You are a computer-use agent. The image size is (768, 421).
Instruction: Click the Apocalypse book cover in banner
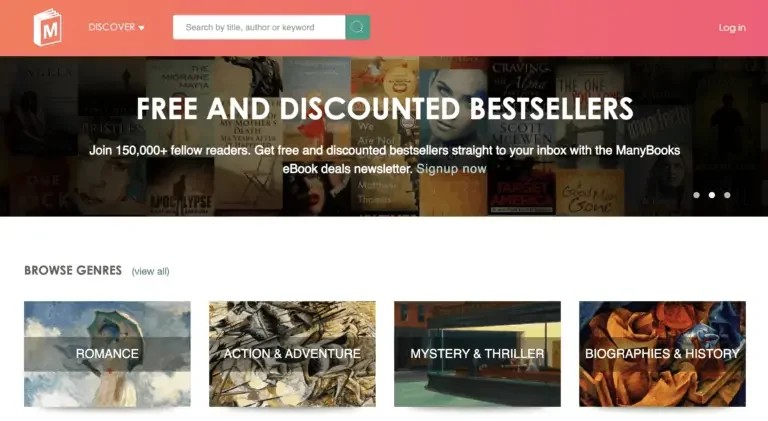180,188
